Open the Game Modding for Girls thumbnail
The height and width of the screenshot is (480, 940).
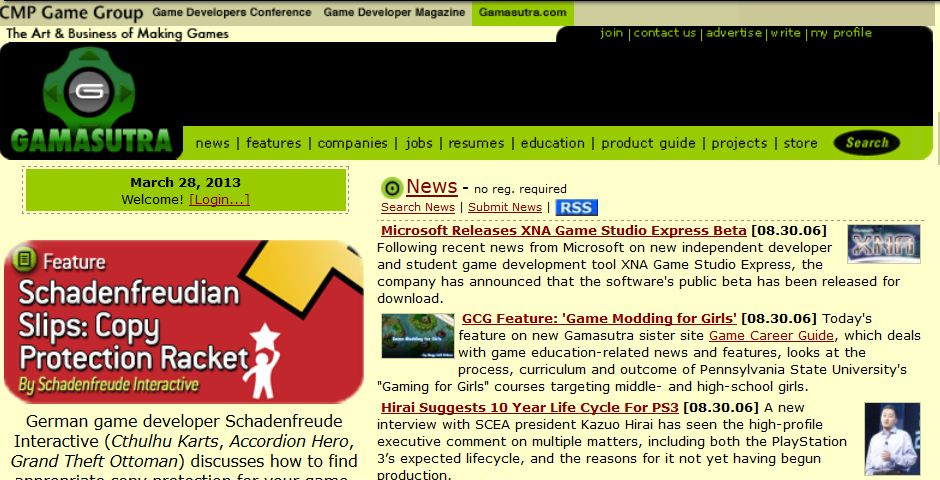pos(418,336)
